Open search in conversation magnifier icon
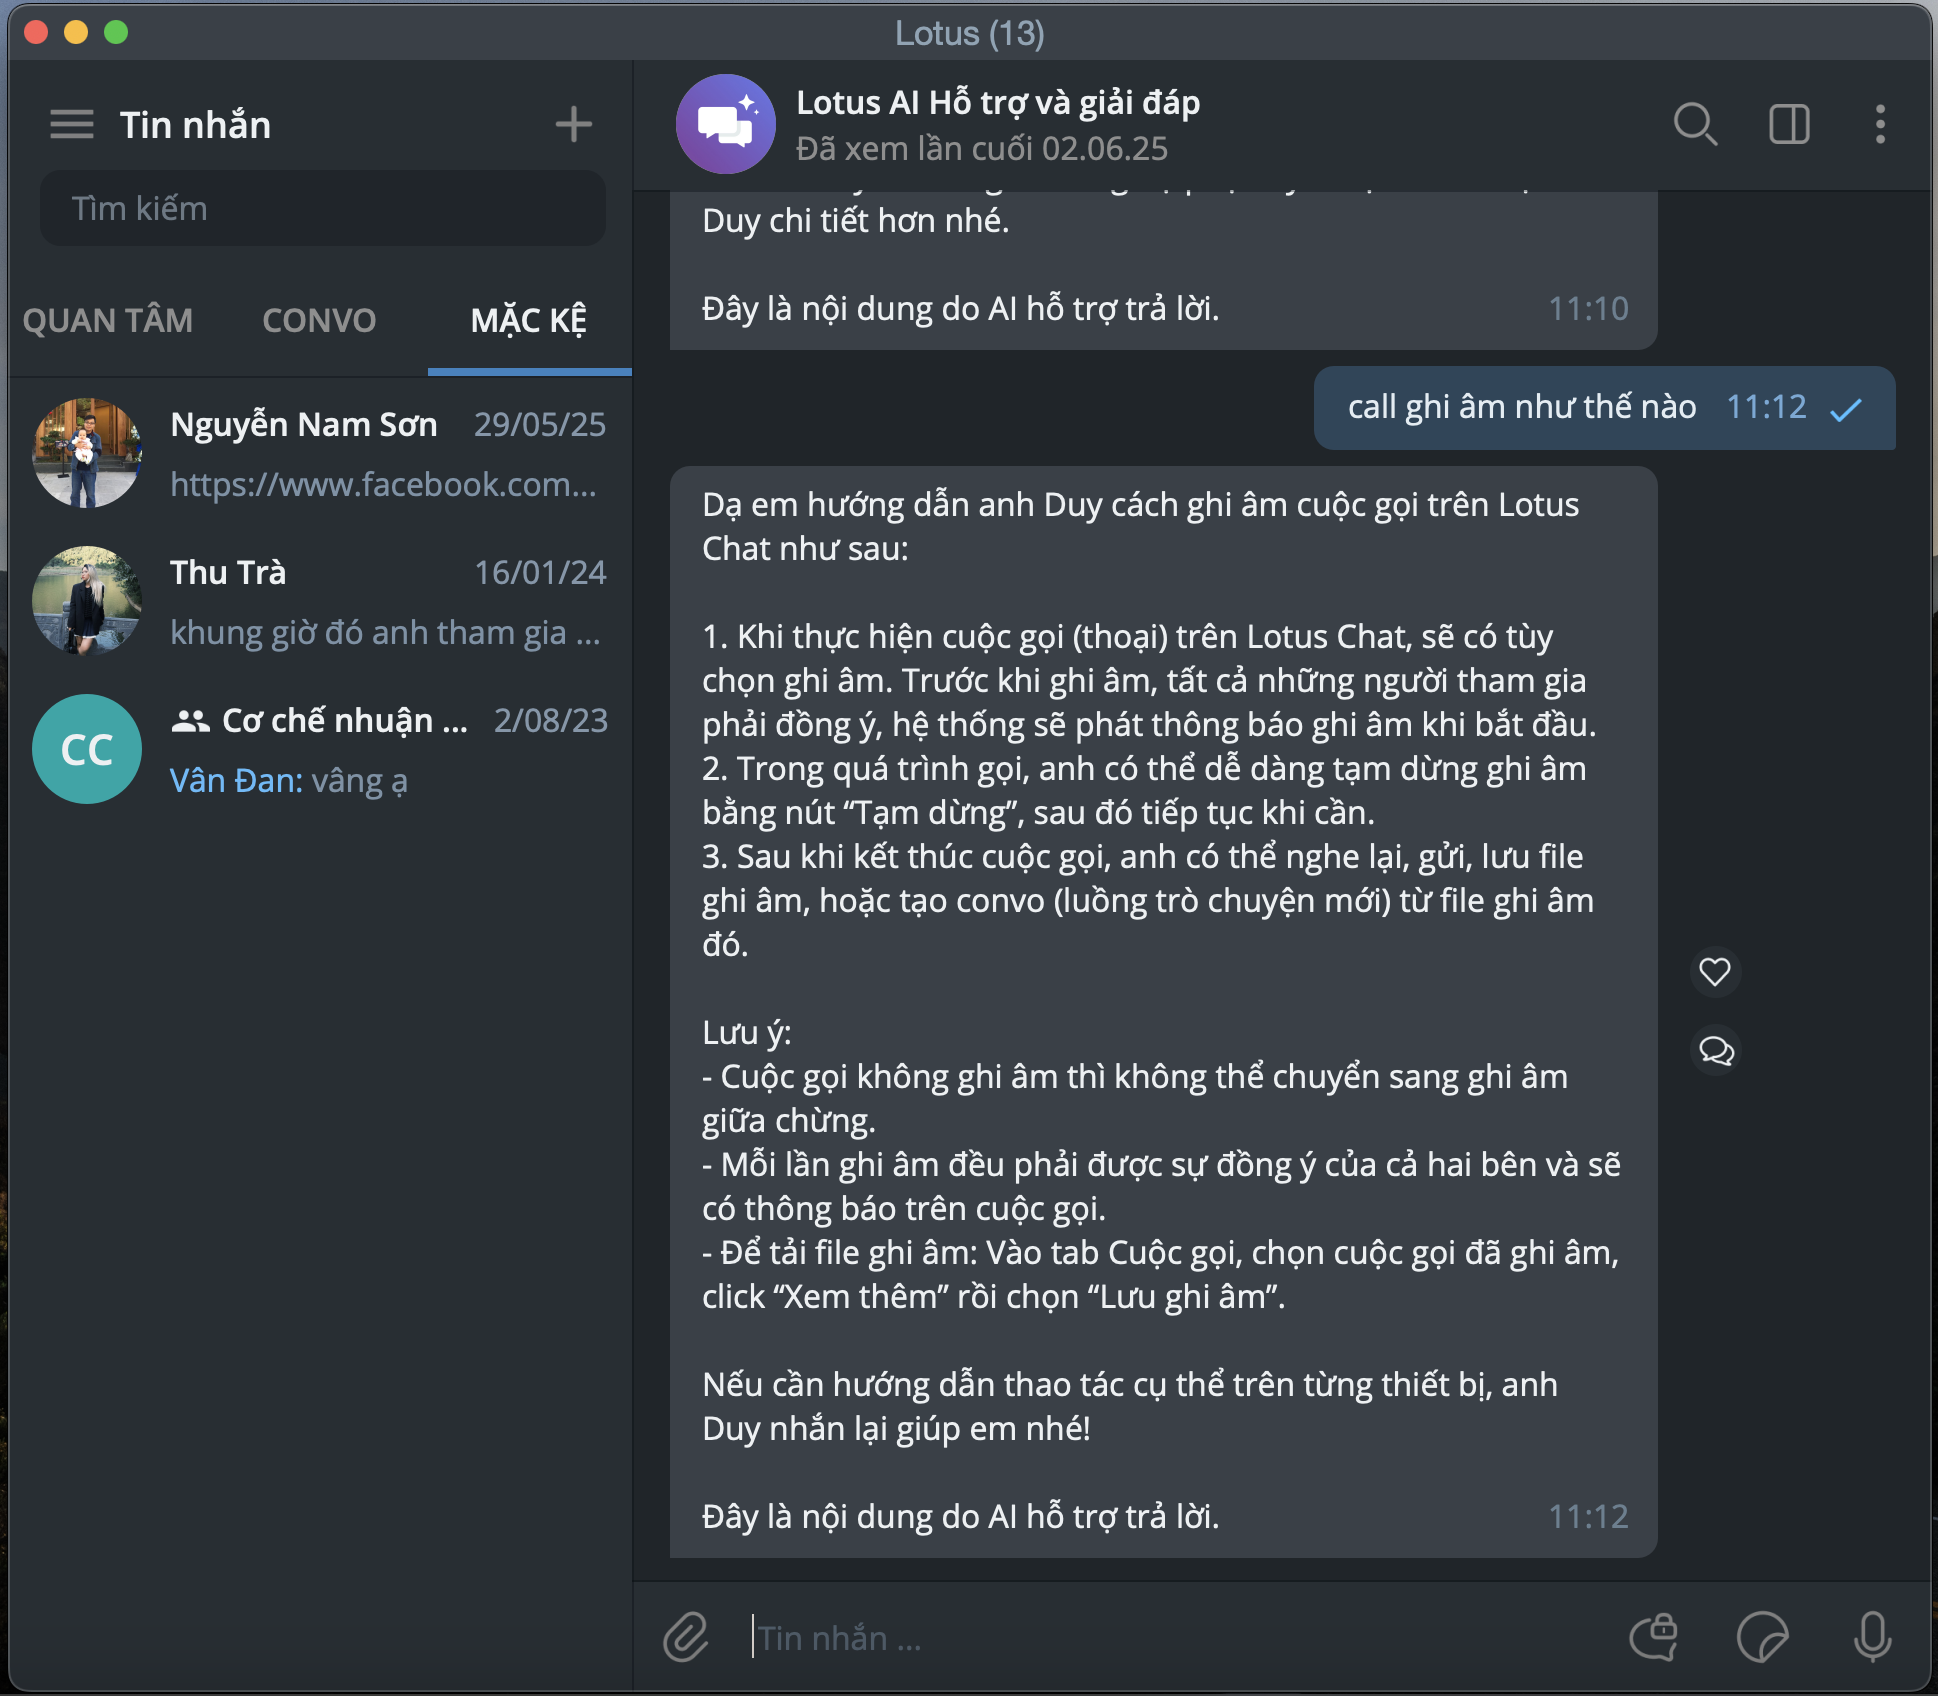1938x1696 pixels. click(1695, 125)
